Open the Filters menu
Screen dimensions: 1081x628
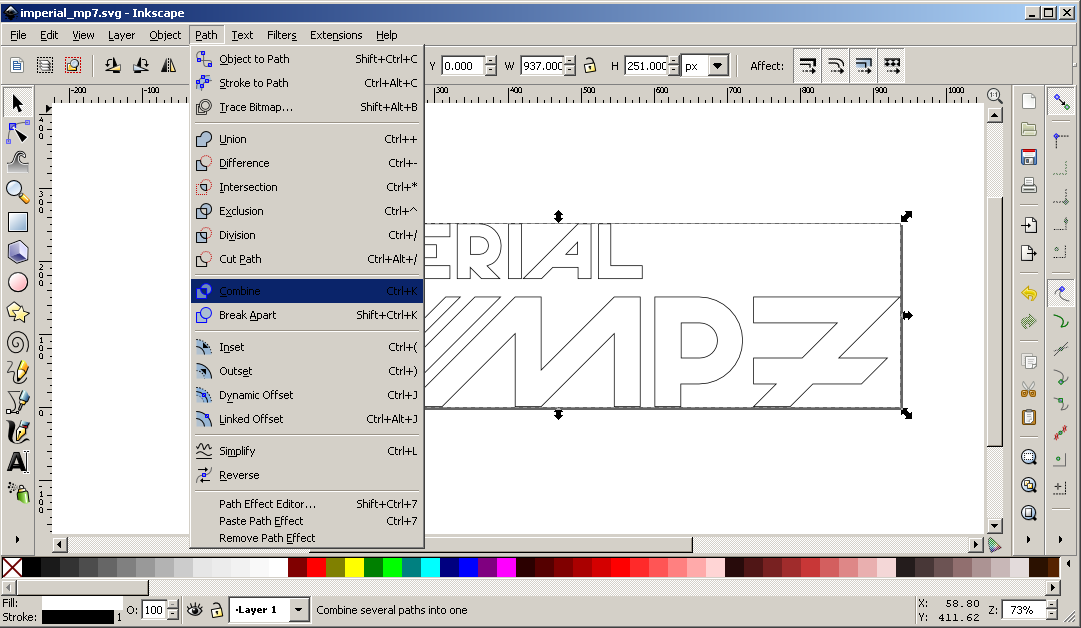282,35
